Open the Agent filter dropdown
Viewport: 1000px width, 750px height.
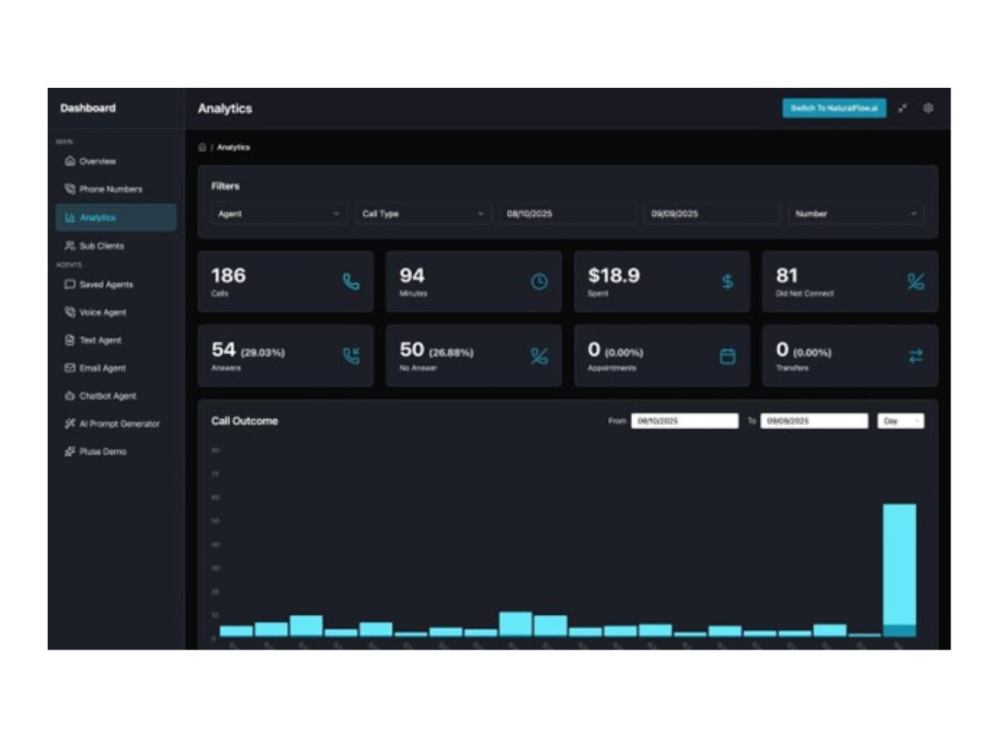coord(279,214)
